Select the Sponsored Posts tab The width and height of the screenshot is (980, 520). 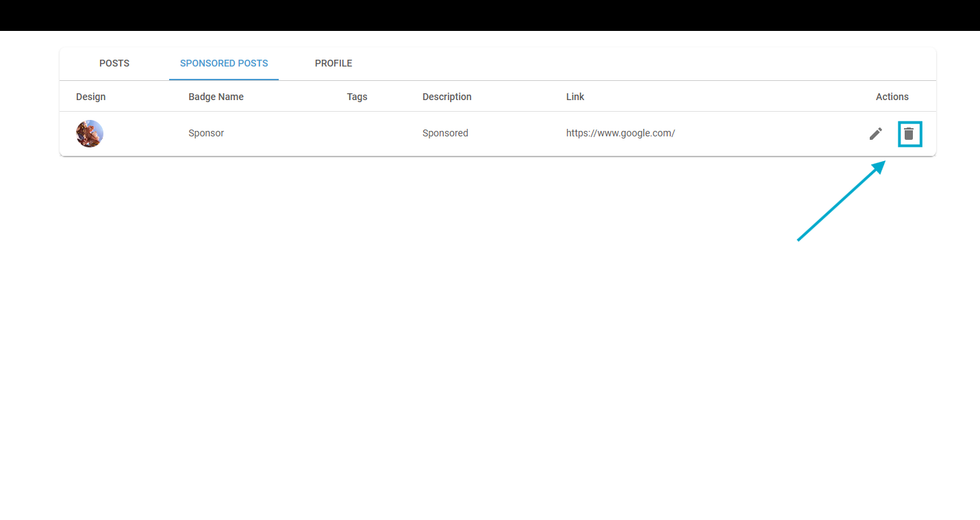[224, 63]
